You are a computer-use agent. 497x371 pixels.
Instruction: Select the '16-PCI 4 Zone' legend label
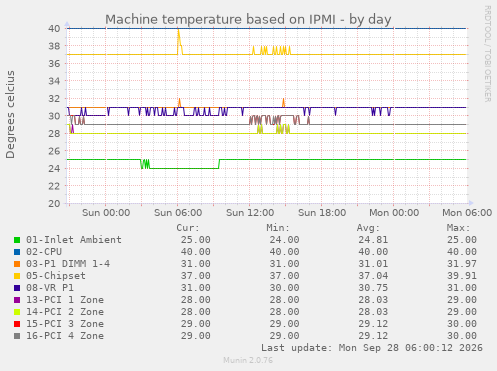65,336
